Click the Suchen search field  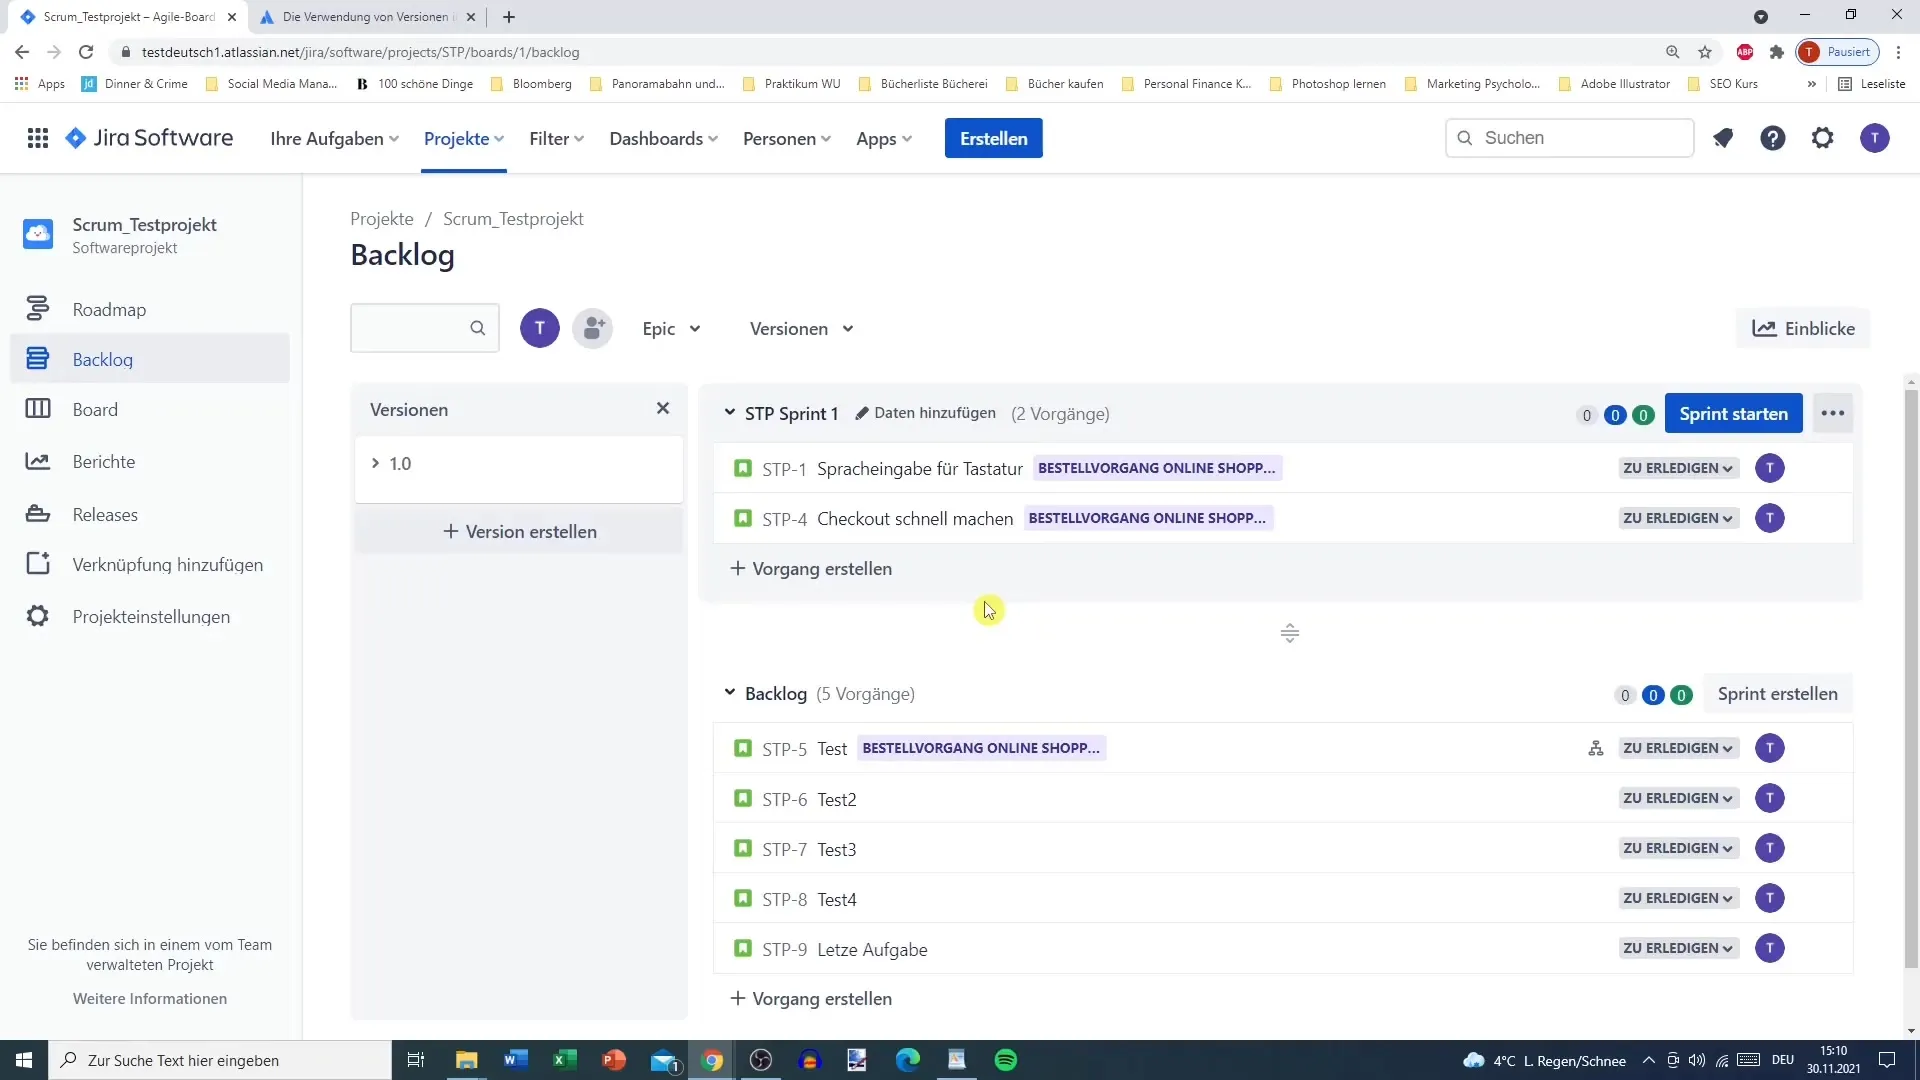(x=1569, y=138)
